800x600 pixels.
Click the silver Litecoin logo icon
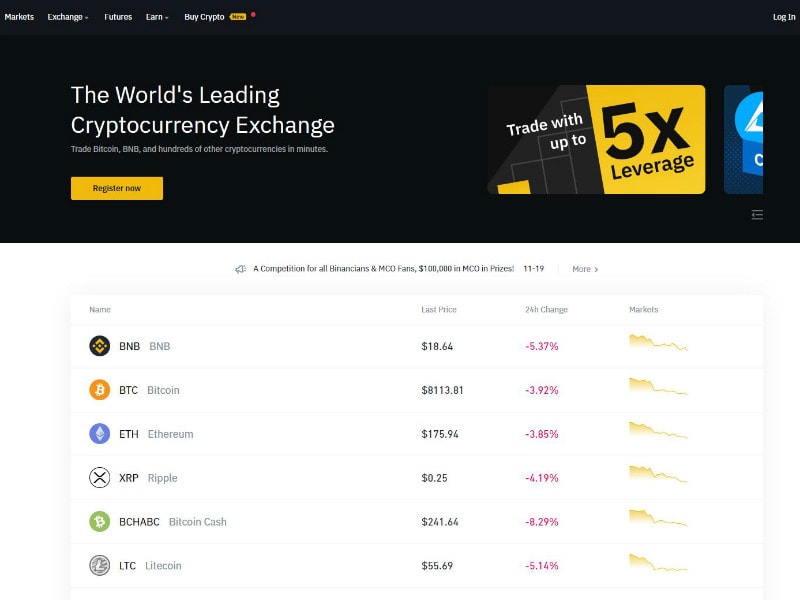tap(99, 565)
